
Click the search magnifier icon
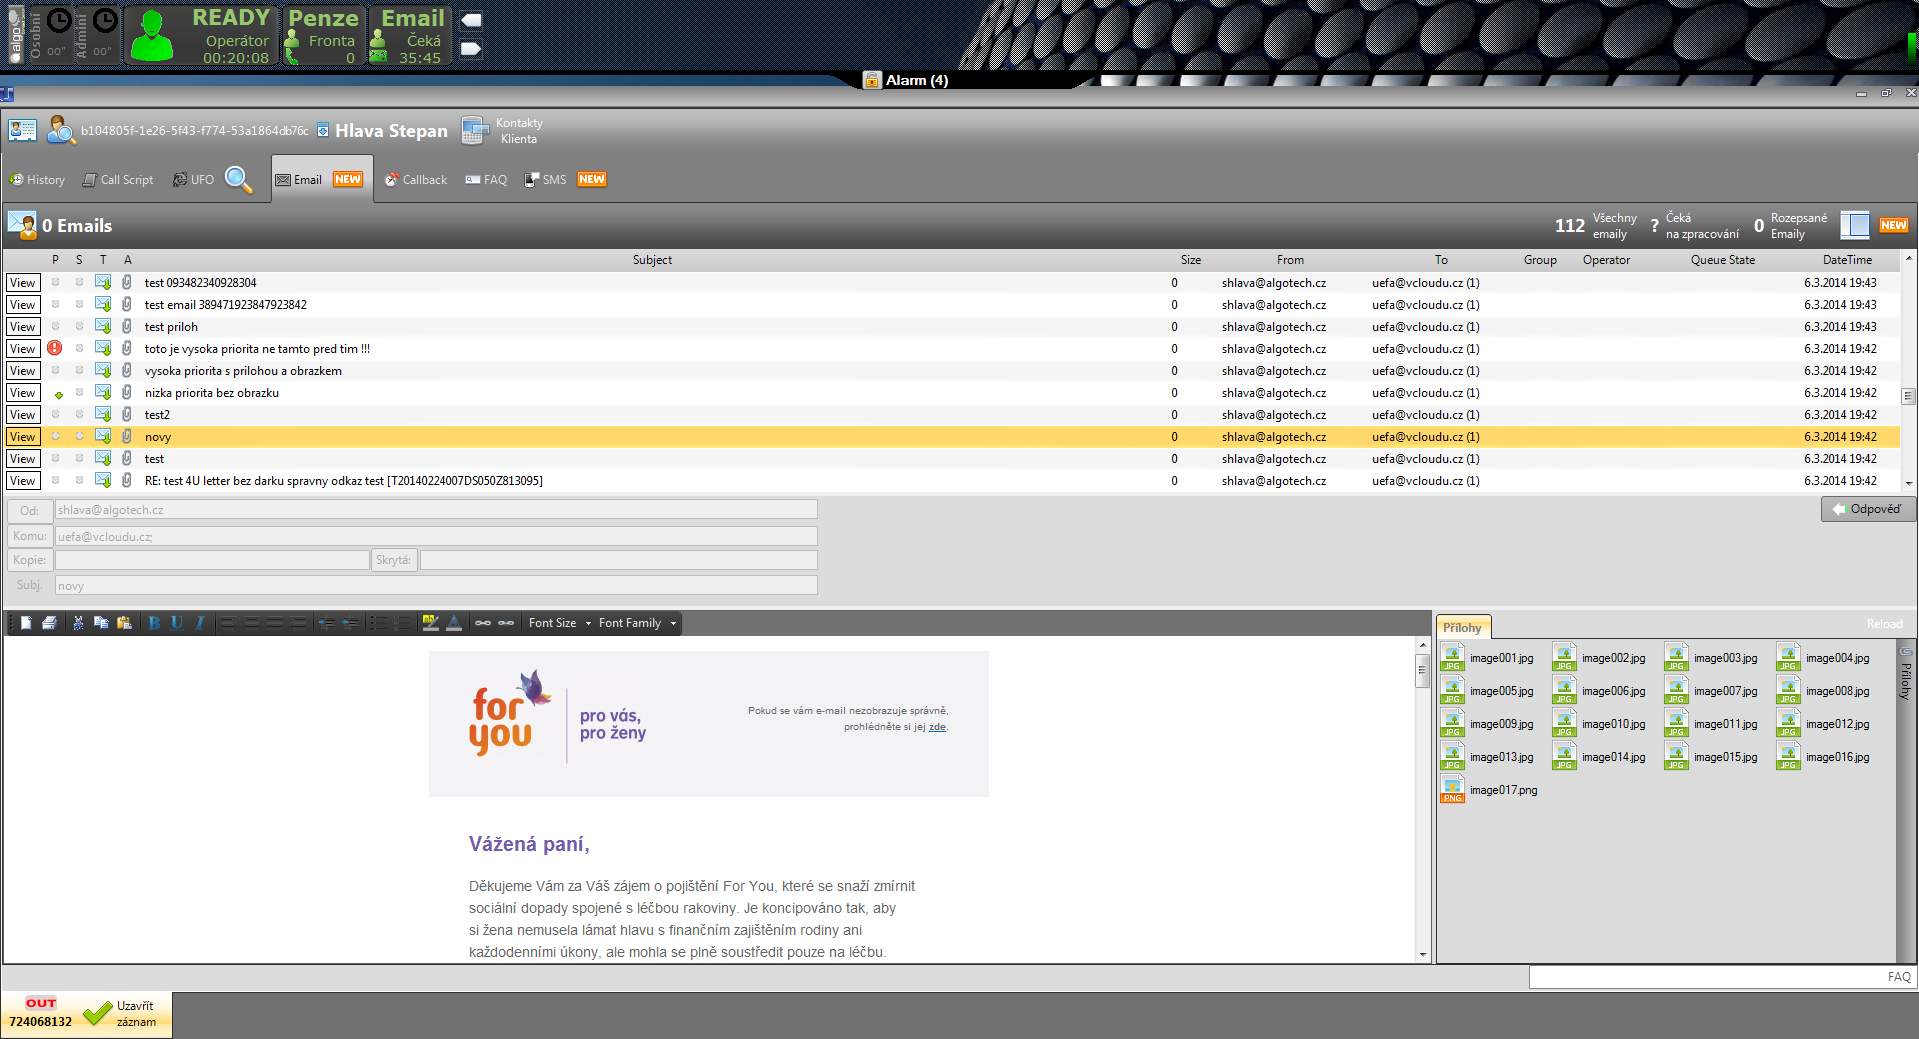tap(238, 179)
